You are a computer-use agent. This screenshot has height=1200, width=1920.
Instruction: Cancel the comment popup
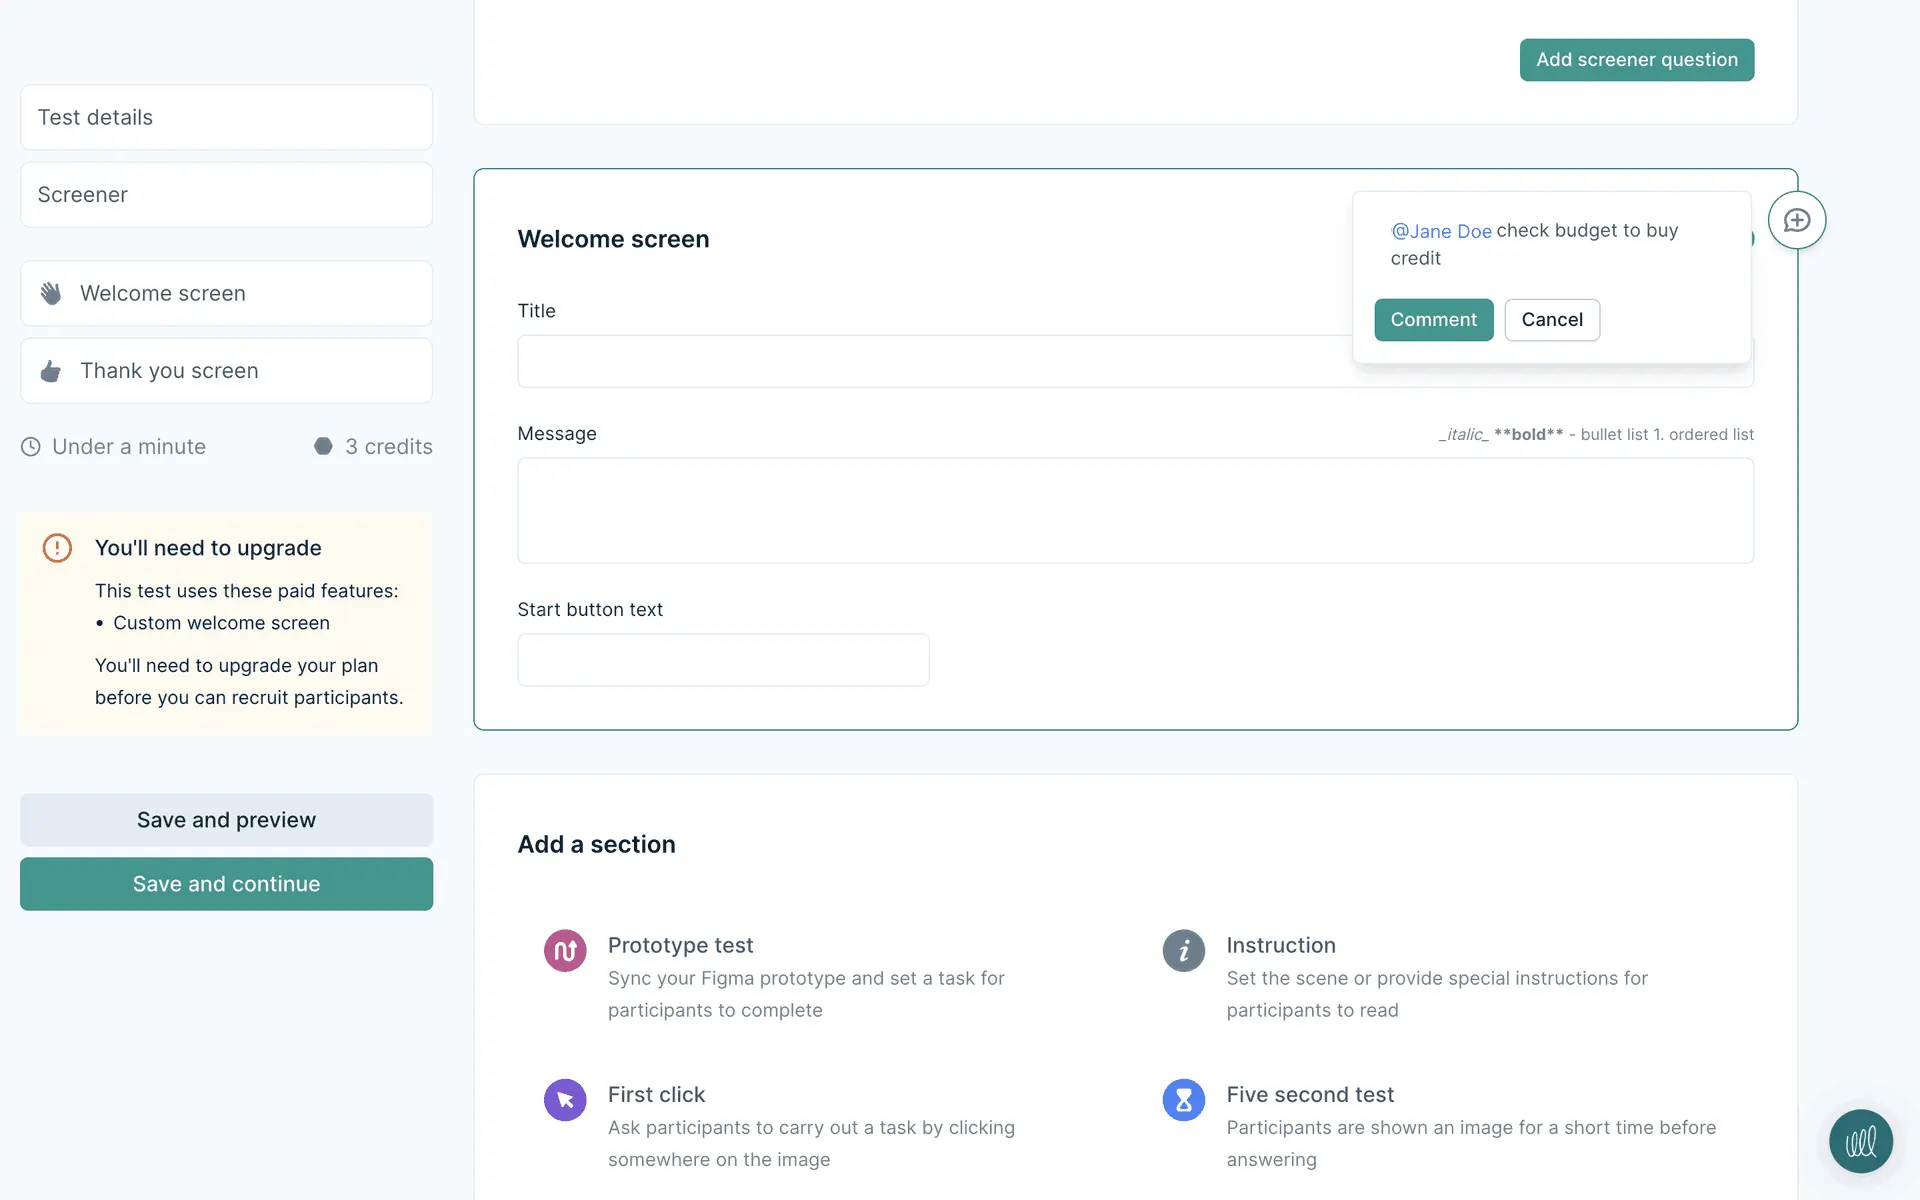[1551, 320]
